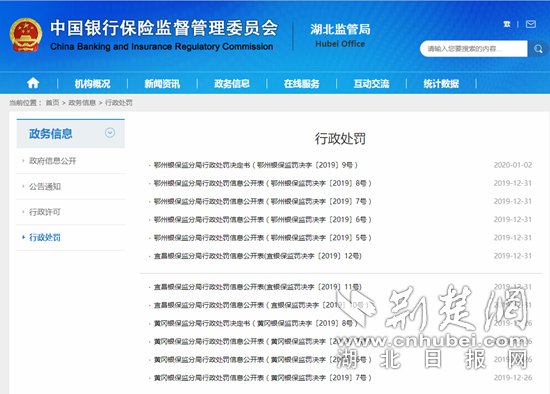Open the mail envelope icon
550x394 pixels.
[531, 24]
